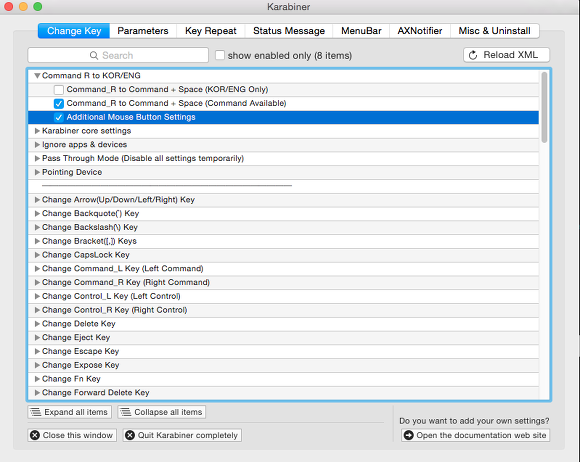Screen dimensions: 580x462
Task: Click the green zoom window button
Action: point(38,7)
